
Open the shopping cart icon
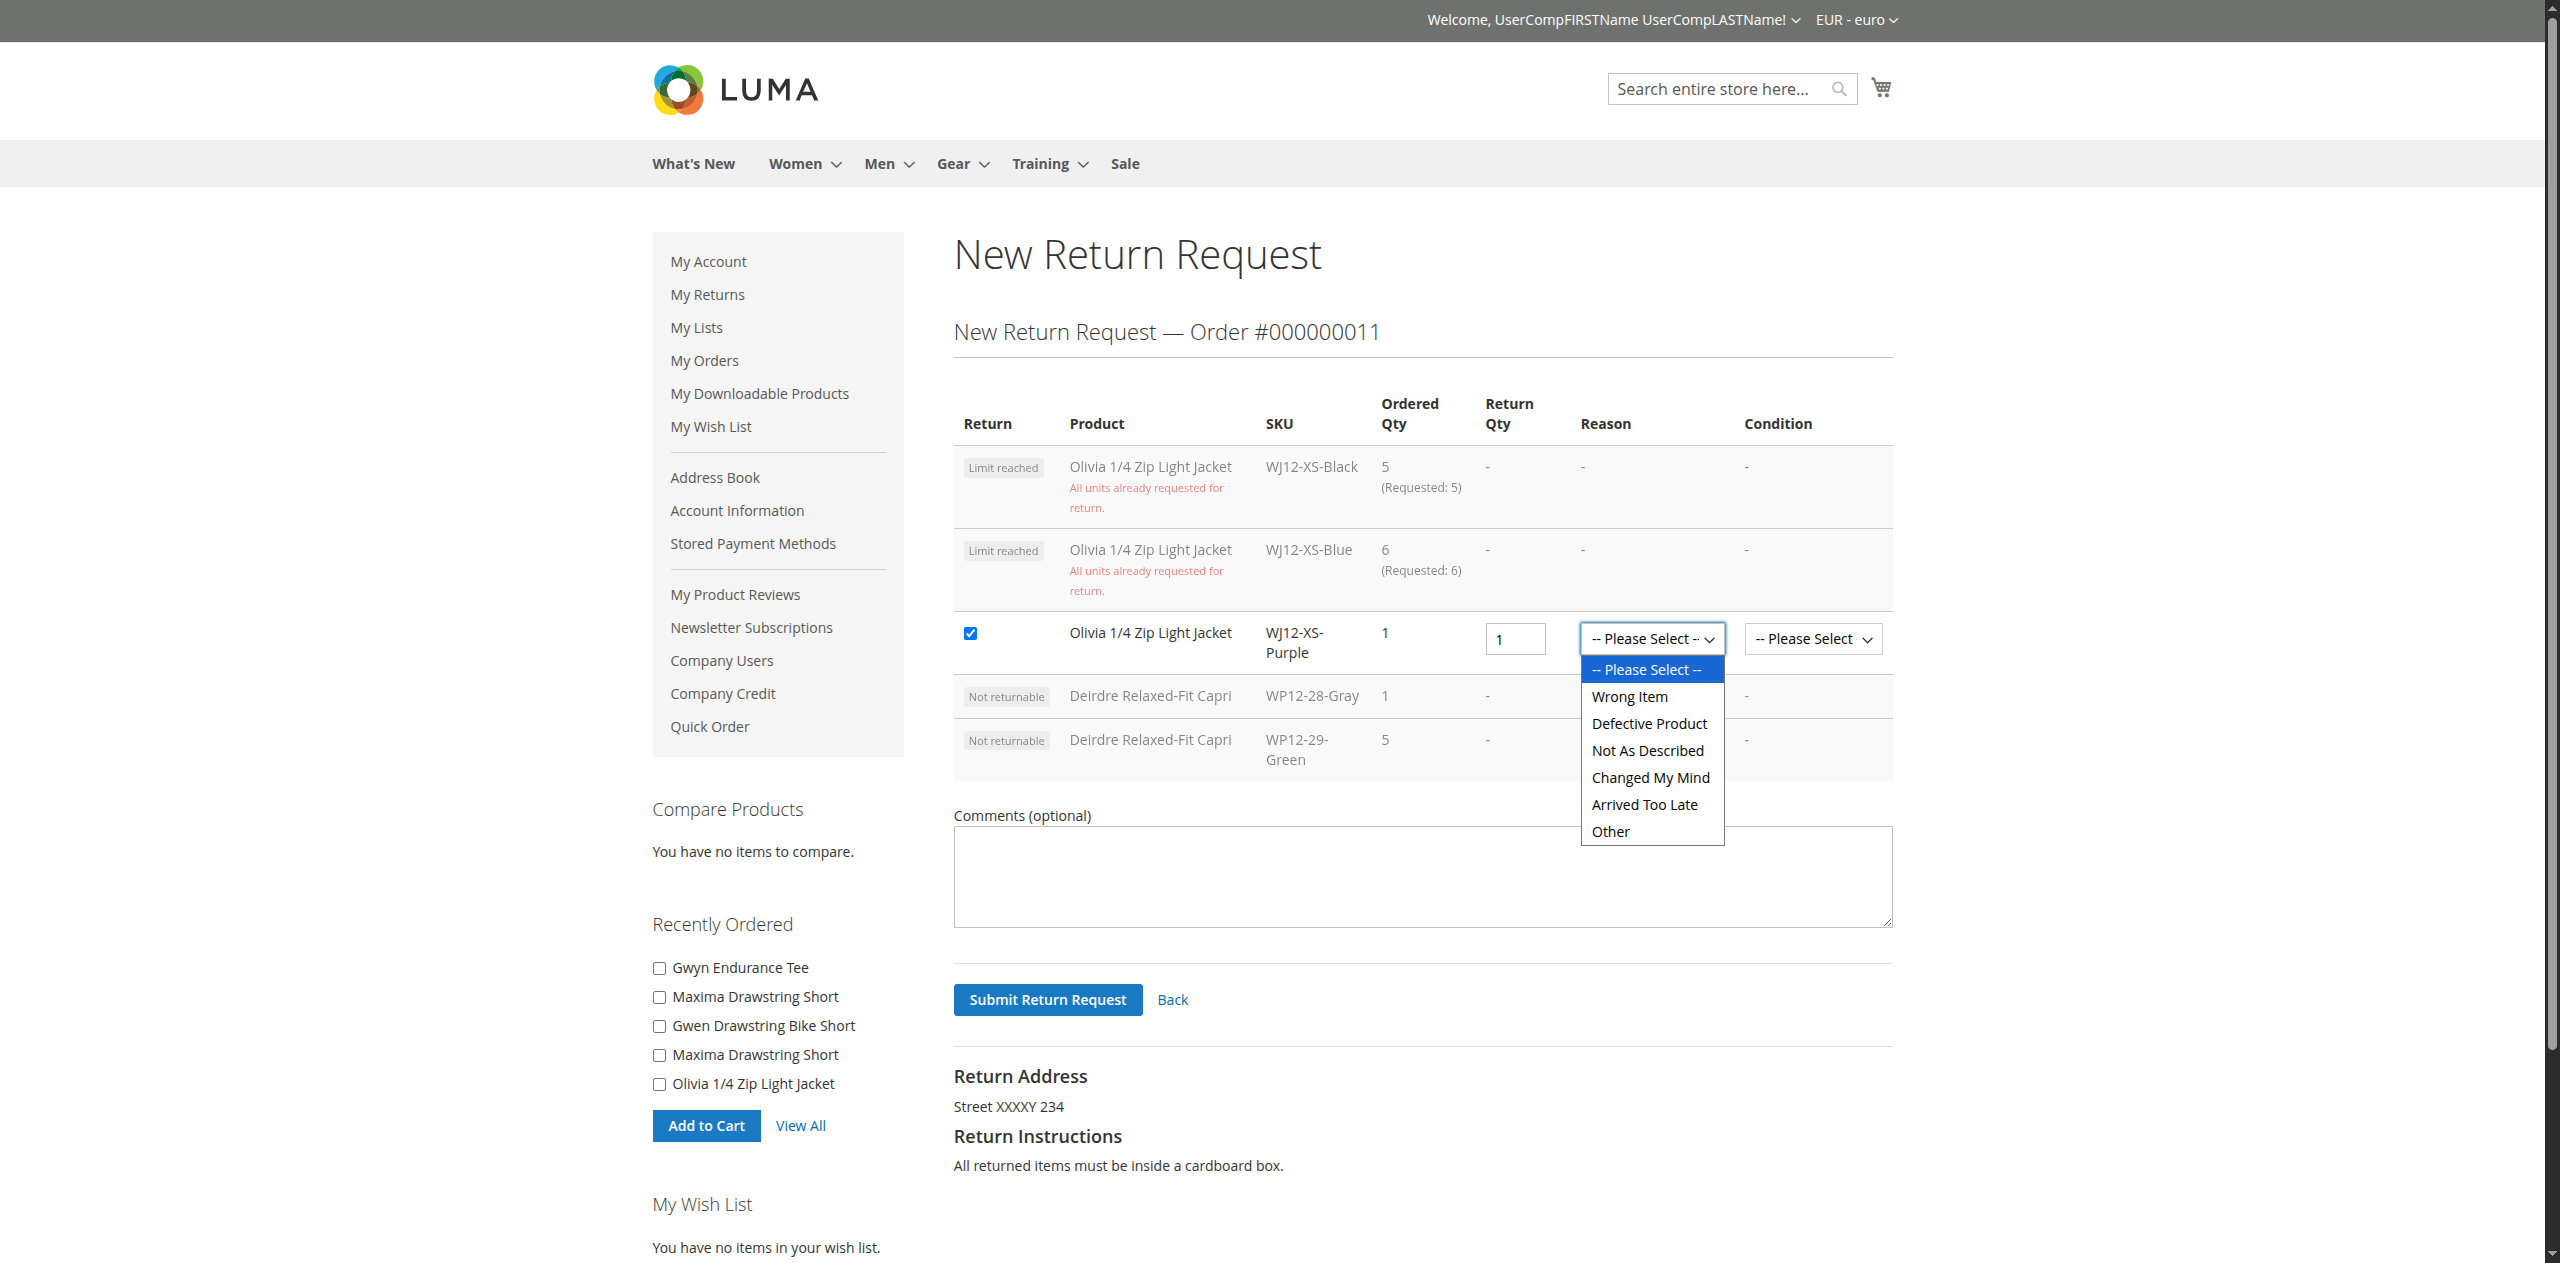pyautogui.click(x=1880, y=87)
